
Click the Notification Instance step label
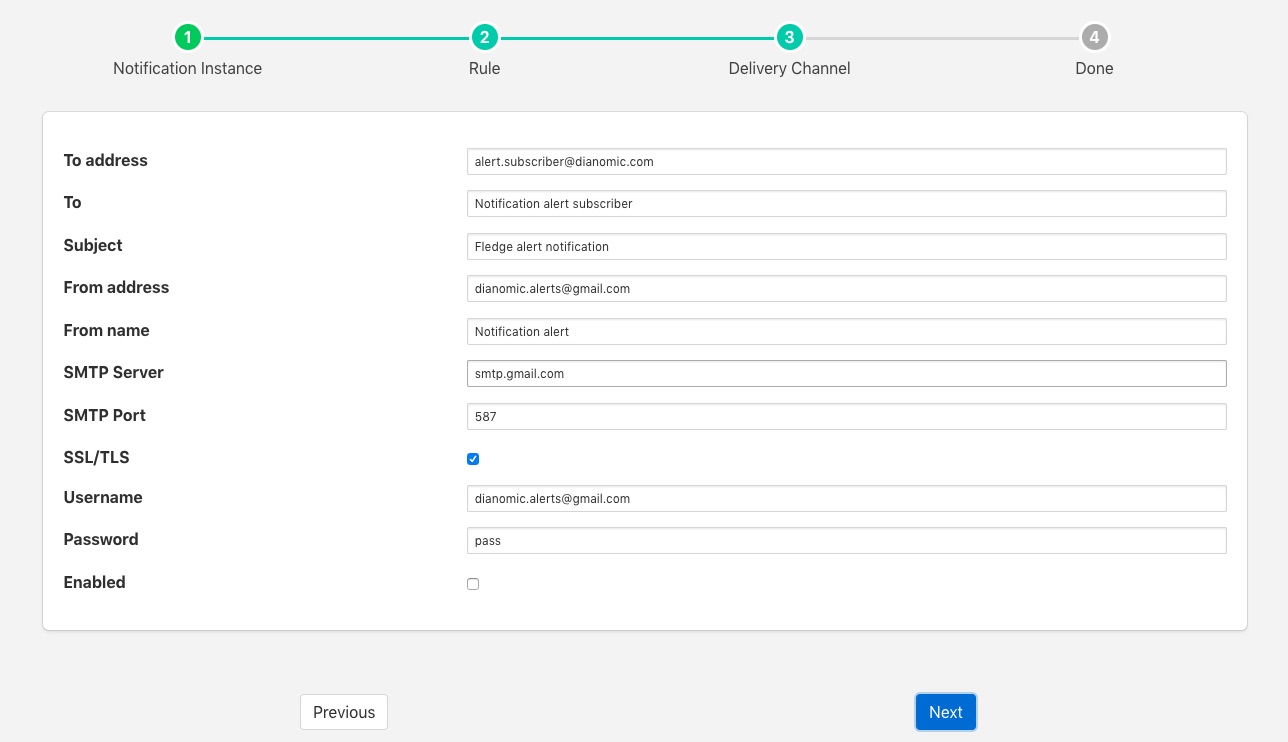pyautogui.click(x=187, y=69)
